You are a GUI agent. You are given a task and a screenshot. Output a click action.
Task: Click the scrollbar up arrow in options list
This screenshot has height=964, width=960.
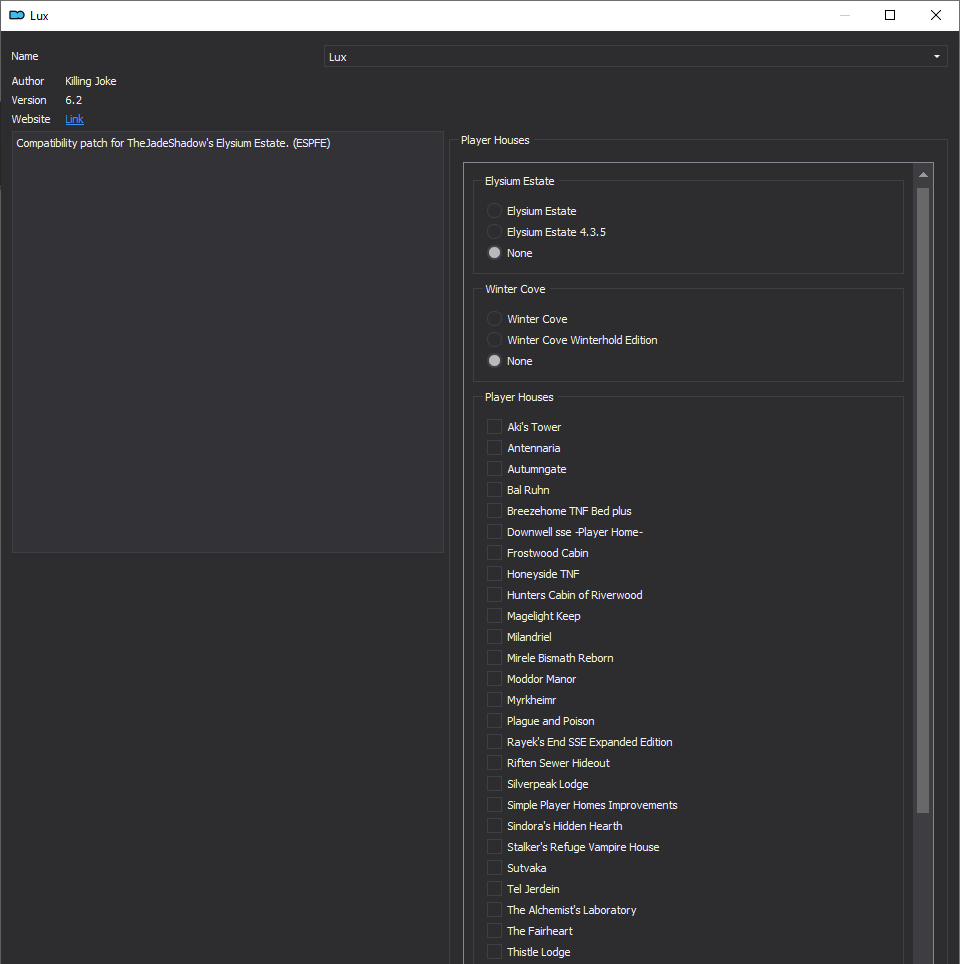pos(923,175)
